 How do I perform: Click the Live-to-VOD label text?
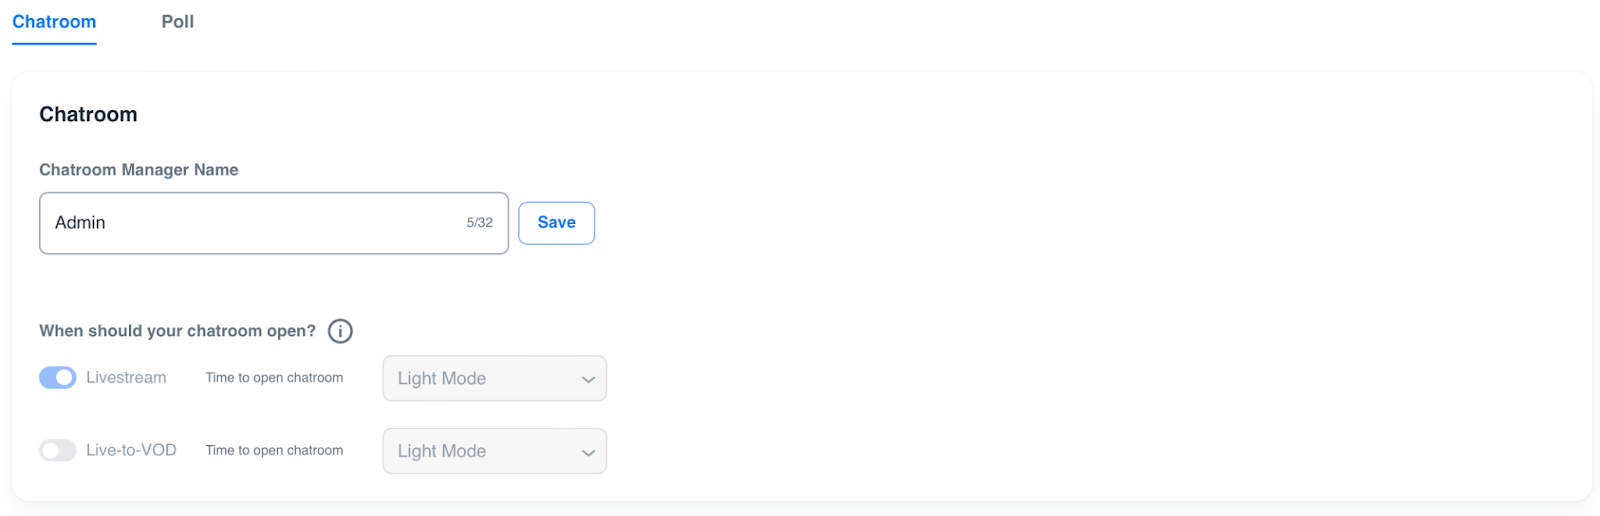point(131,451)
